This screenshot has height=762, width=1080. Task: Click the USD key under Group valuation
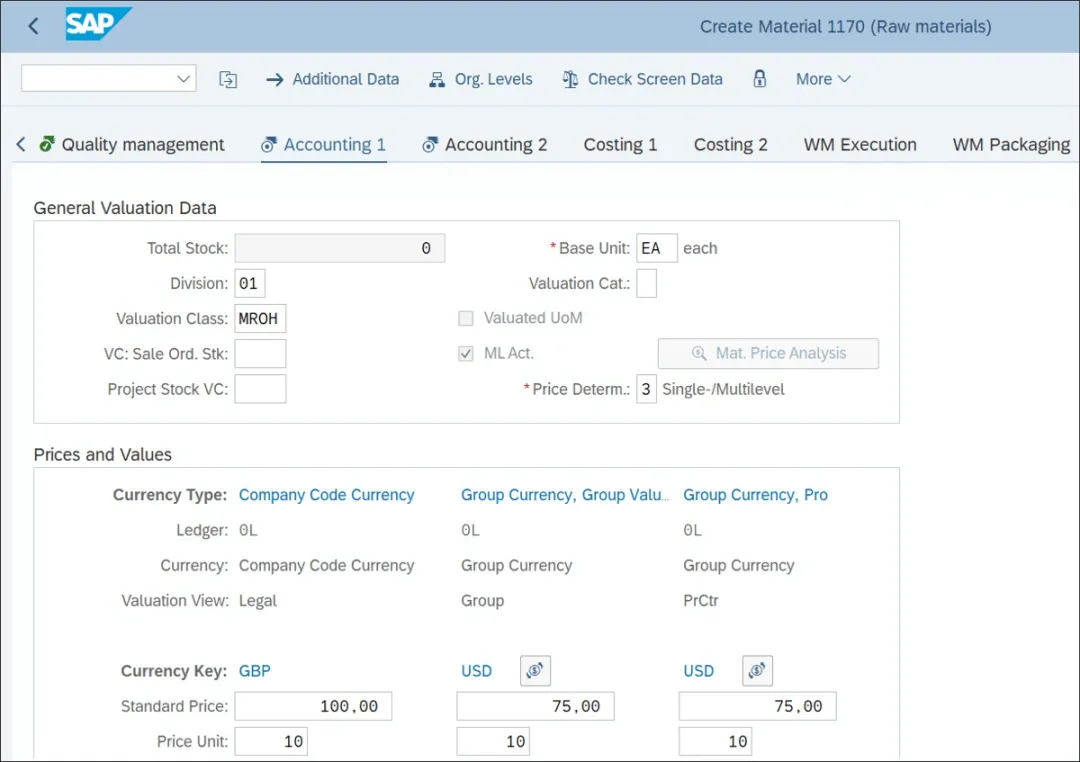point(477,671)
